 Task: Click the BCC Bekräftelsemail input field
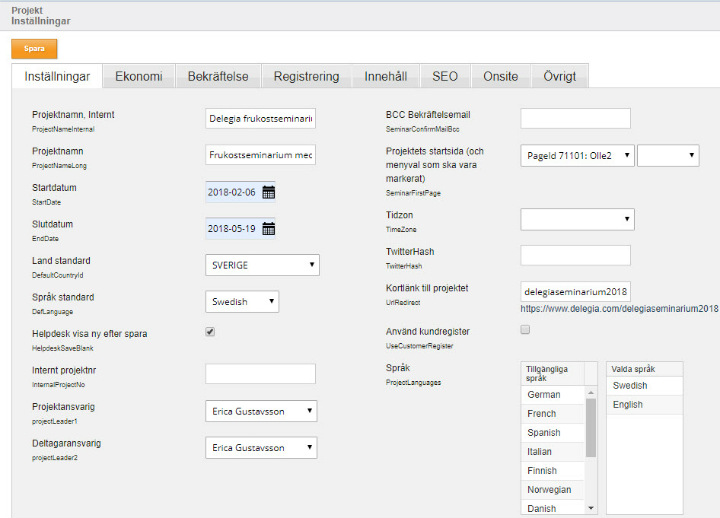pyautogui.click(x=575, y=118)
